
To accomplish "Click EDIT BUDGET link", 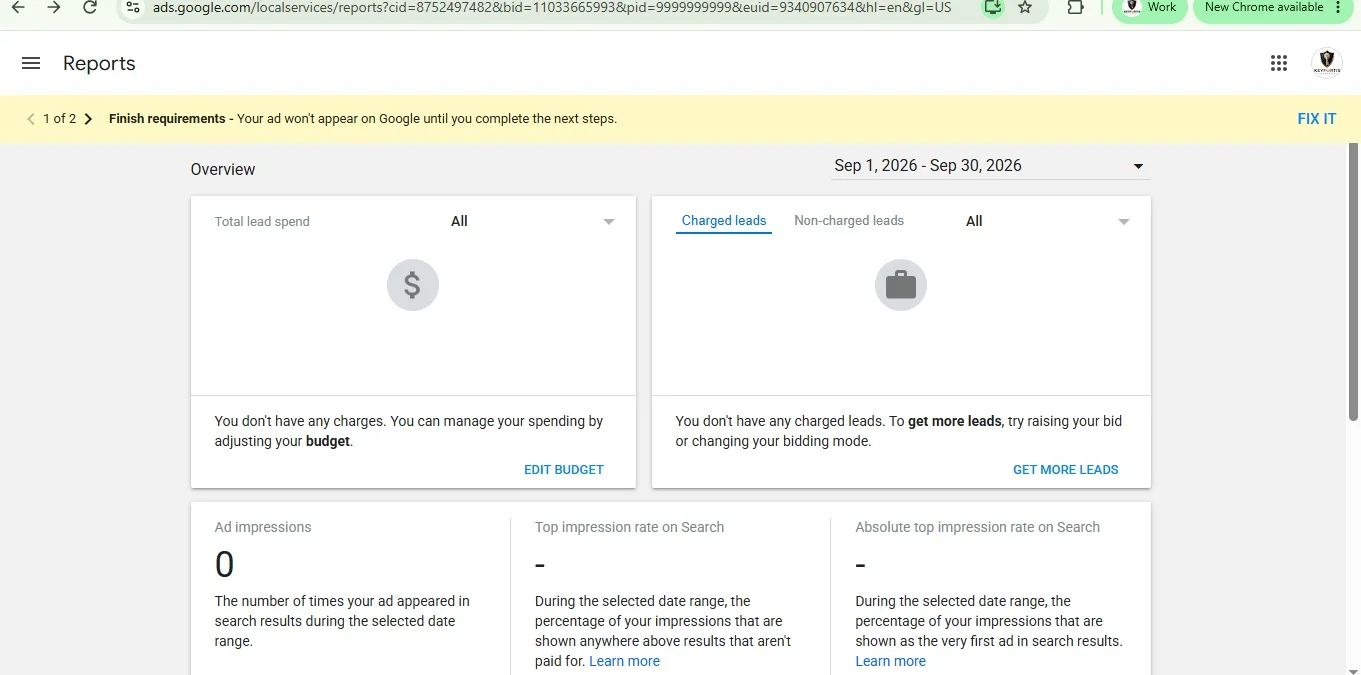I will (564, 469).
